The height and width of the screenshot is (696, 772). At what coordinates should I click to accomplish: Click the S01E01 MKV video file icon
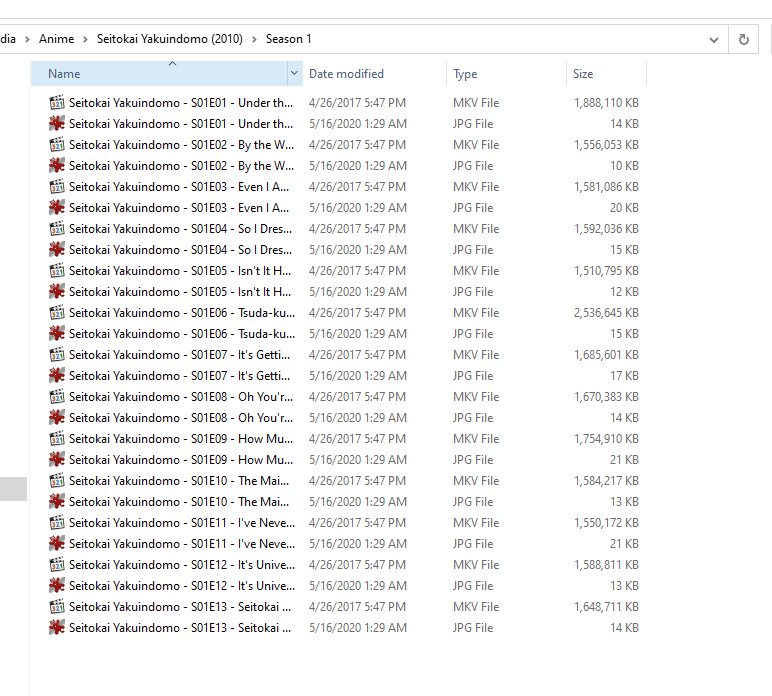[x=57, y=102]
